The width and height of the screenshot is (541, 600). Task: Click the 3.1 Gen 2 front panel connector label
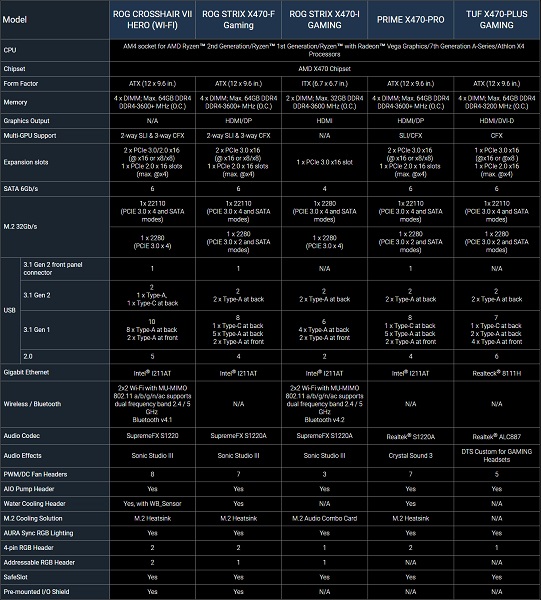tap(65, 269)
